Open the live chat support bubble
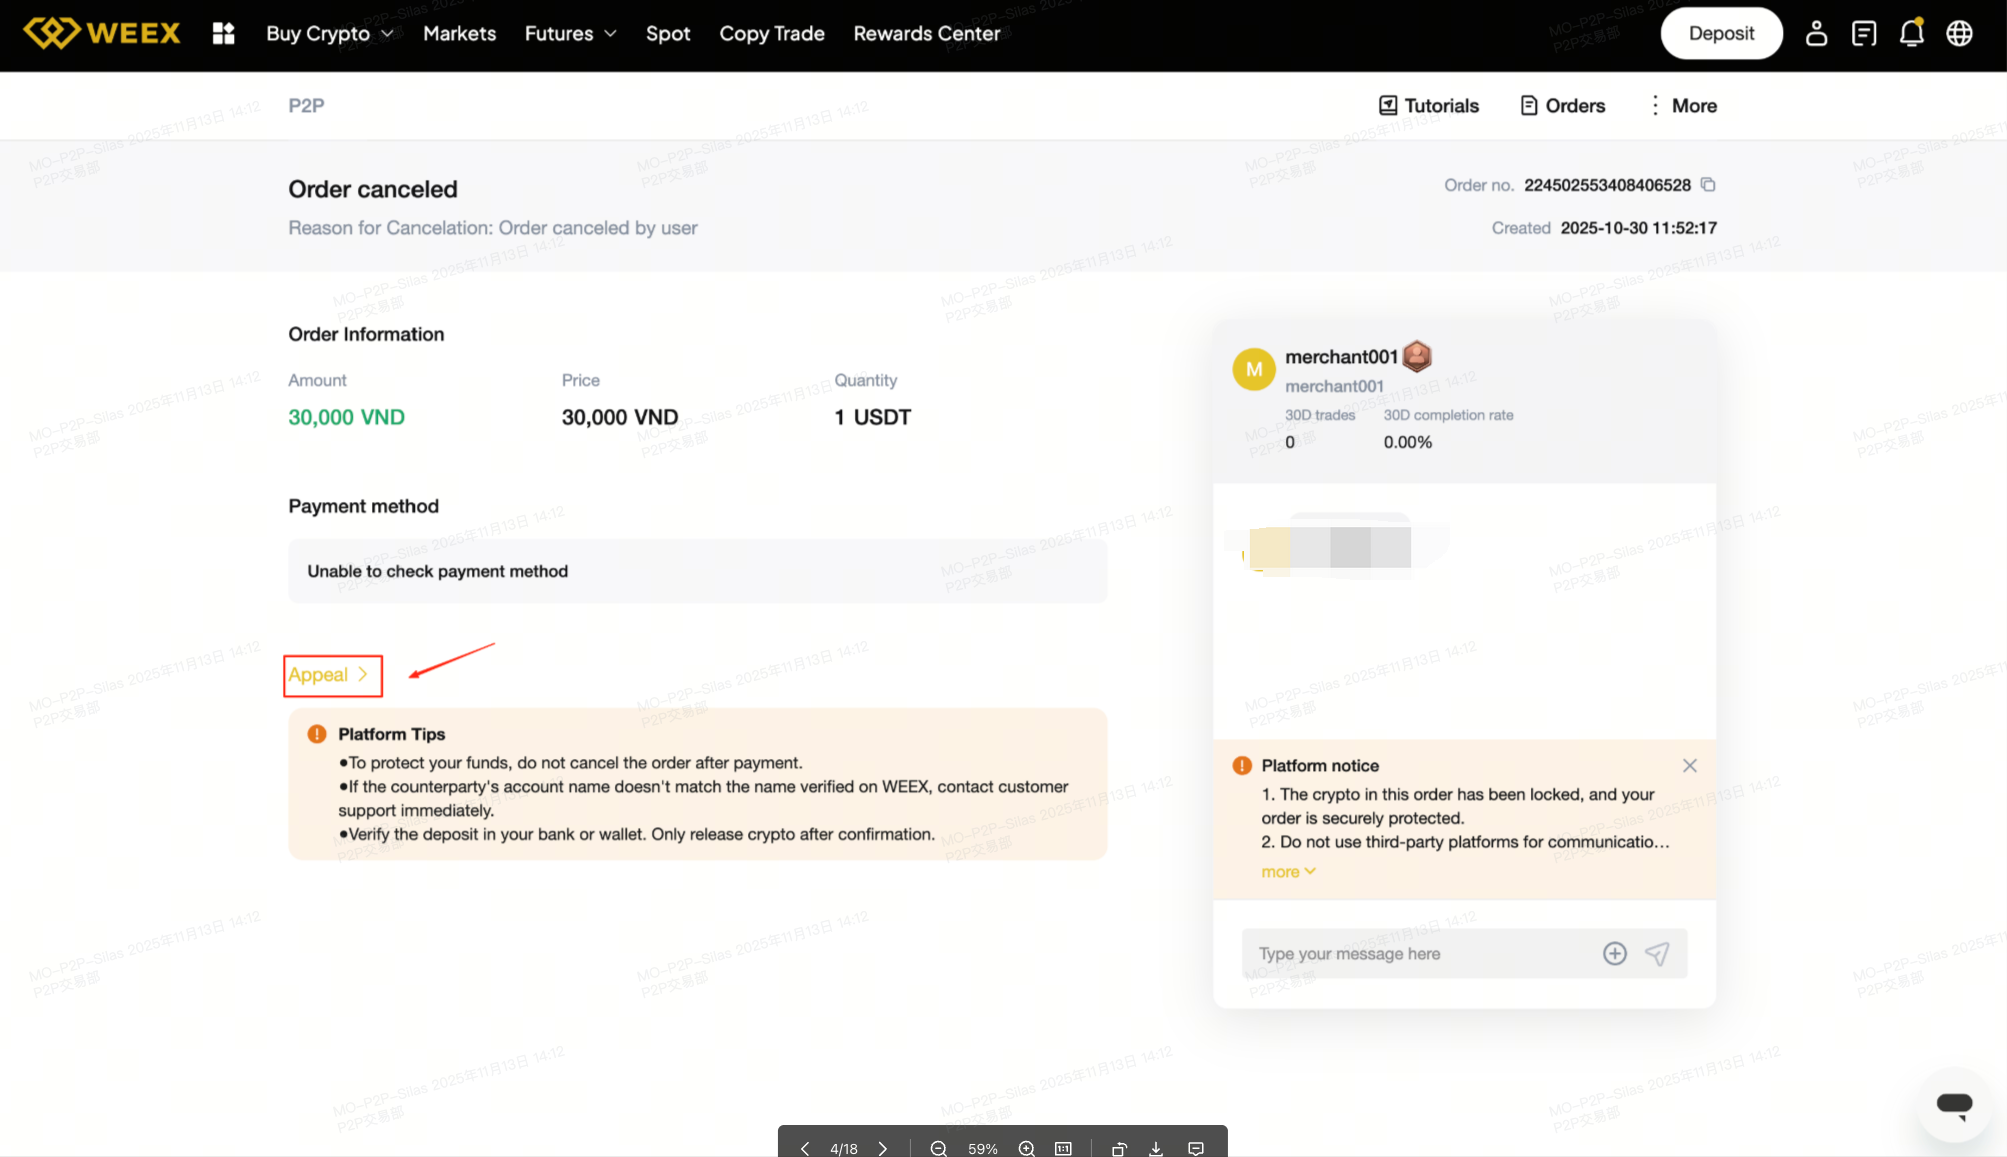2007x1157 pixels. coord(1953,1104)
